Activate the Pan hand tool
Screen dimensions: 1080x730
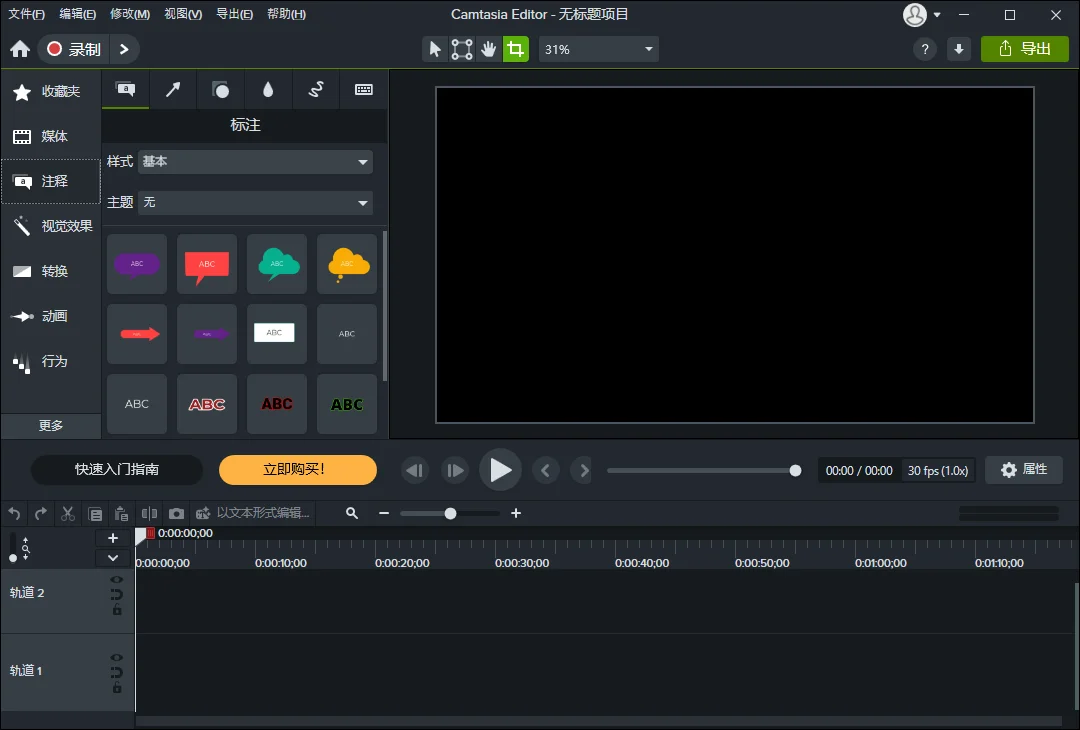(x=488, y=49)
